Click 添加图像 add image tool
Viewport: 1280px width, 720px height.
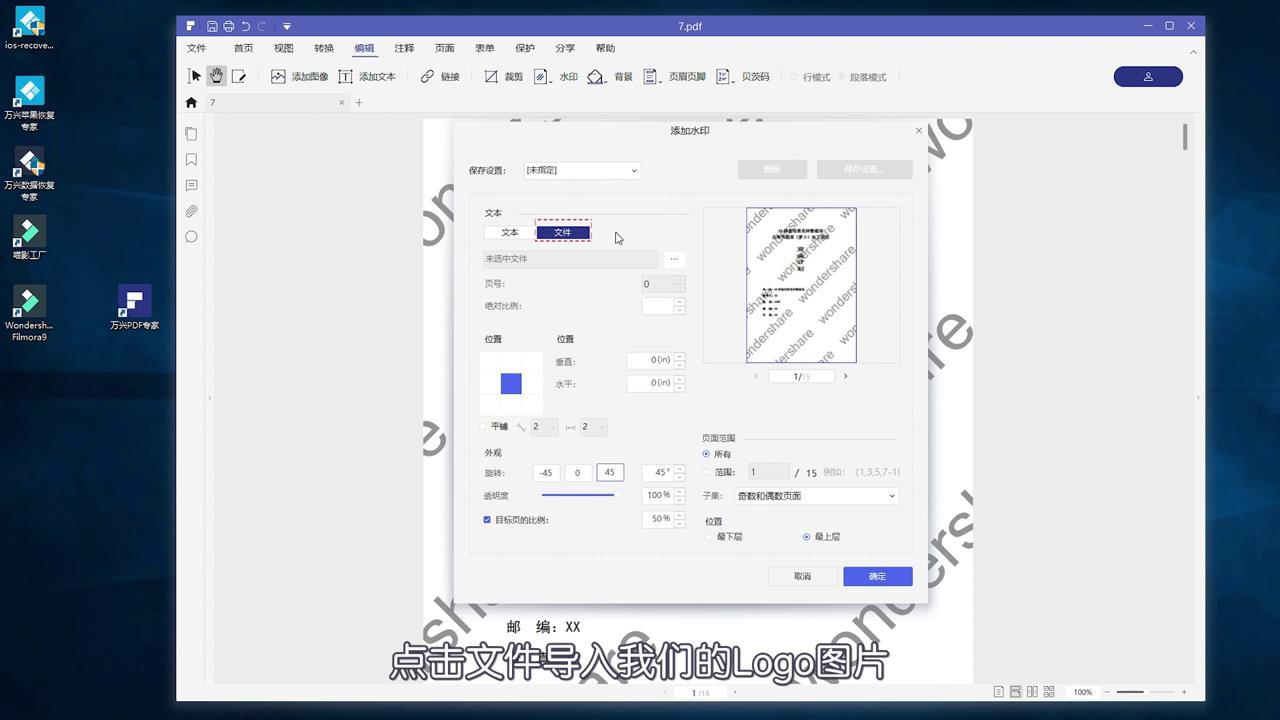coord(299,76)
